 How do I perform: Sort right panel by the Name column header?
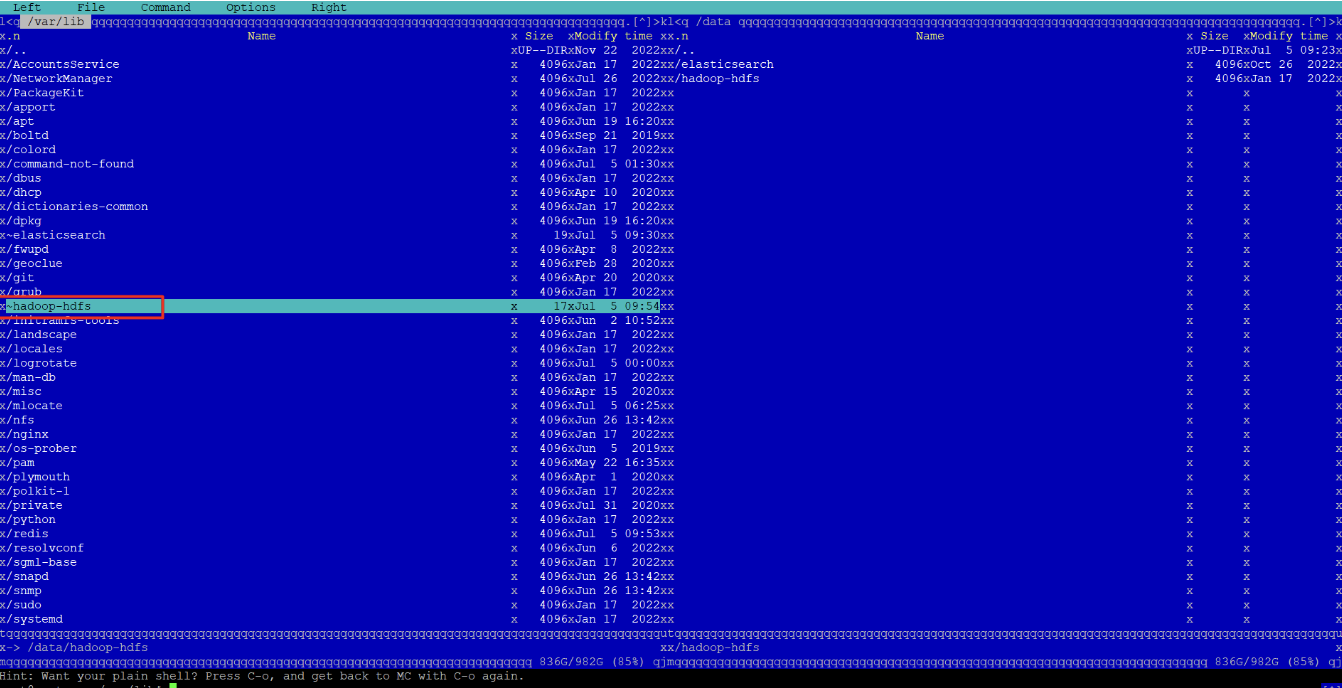tap(930, 36)
